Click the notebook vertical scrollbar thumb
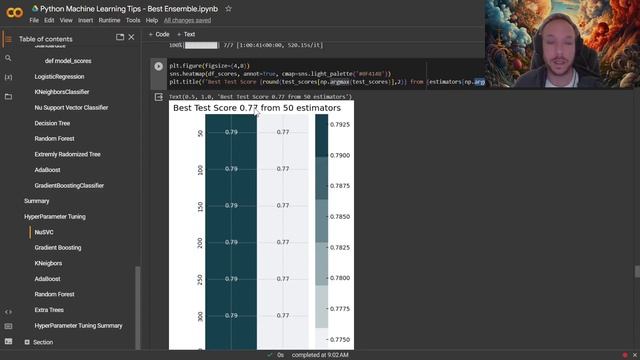This screenshot has width=640, height=360. click(637, 271)
